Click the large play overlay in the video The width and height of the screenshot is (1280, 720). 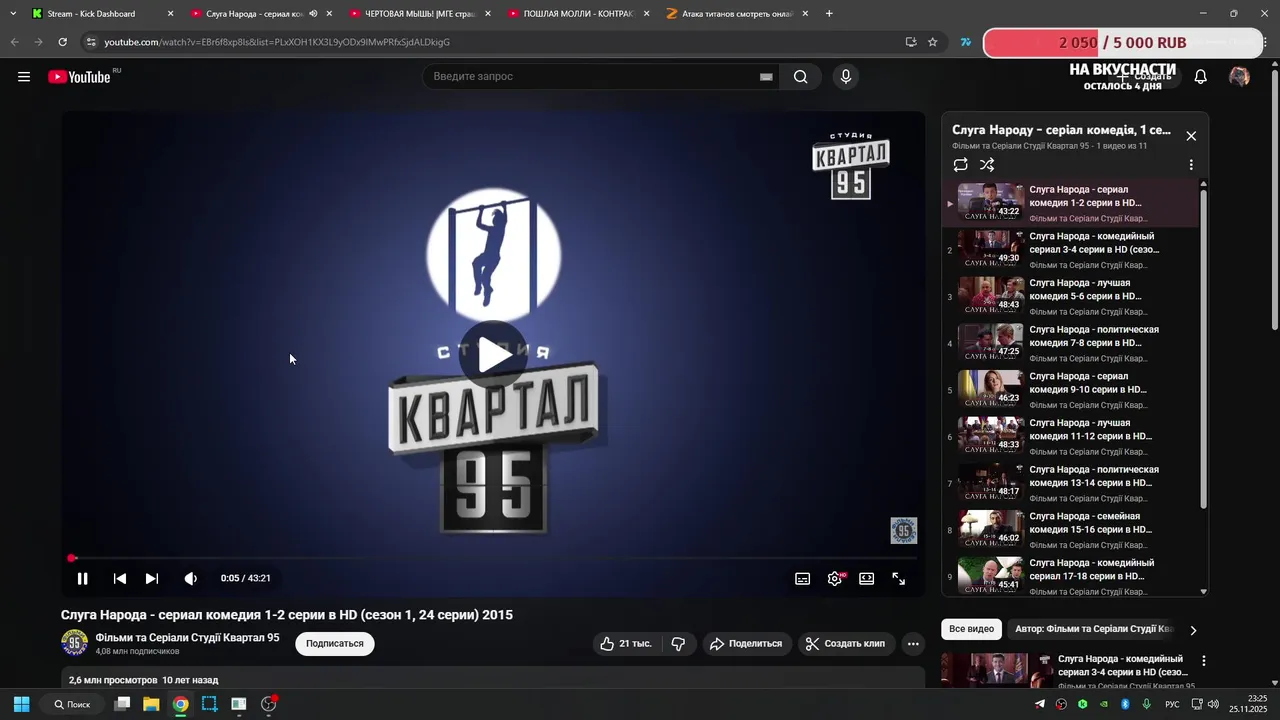(493, 355)
